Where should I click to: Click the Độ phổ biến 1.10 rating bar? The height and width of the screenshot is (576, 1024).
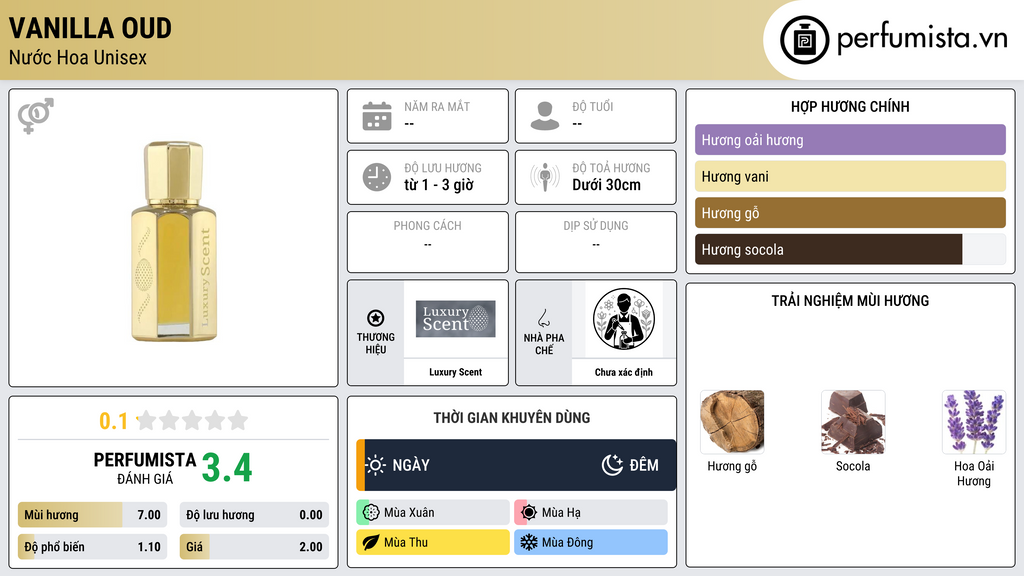[92, 547]
